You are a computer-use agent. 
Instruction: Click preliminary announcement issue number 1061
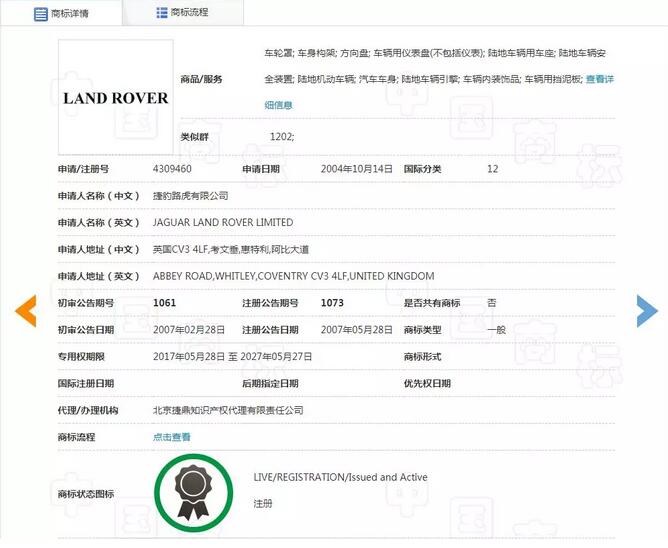pyautogui.click(x=164, y=303)
